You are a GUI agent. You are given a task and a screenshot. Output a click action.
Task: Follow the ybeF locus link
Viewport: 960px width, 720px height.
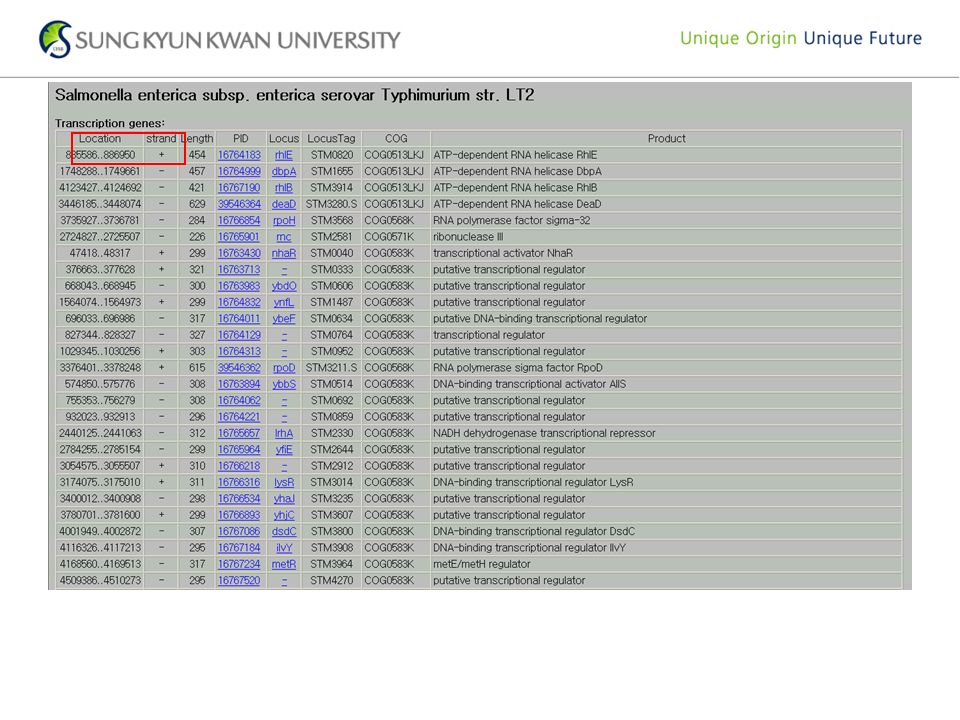click(x=284, y=319)
